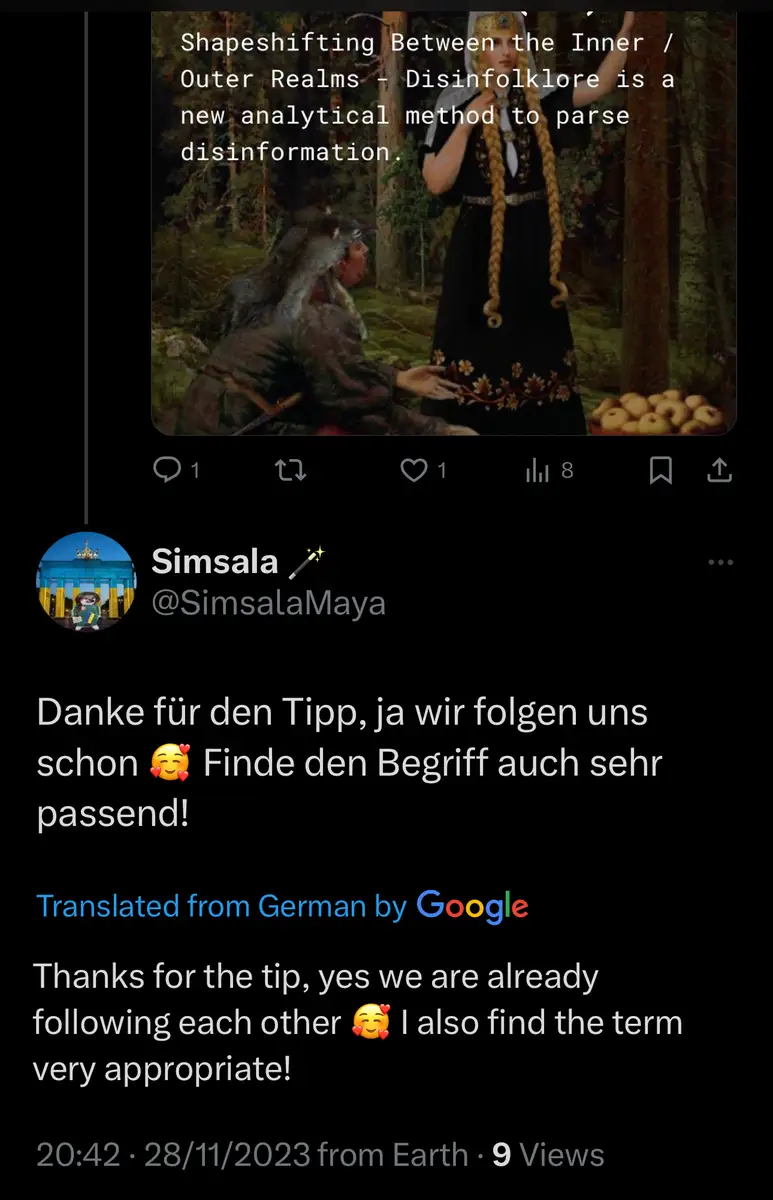Image resolution: width=773 pixels, height=1200 pixels.
Task: Tap the "from Earth" location label
Action: 392,1155
